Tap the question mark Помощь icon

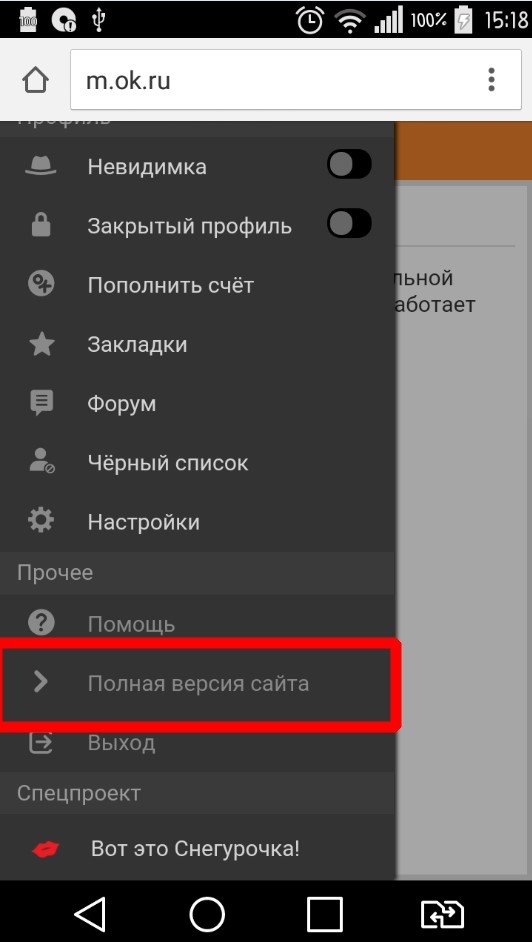(41, 624)
